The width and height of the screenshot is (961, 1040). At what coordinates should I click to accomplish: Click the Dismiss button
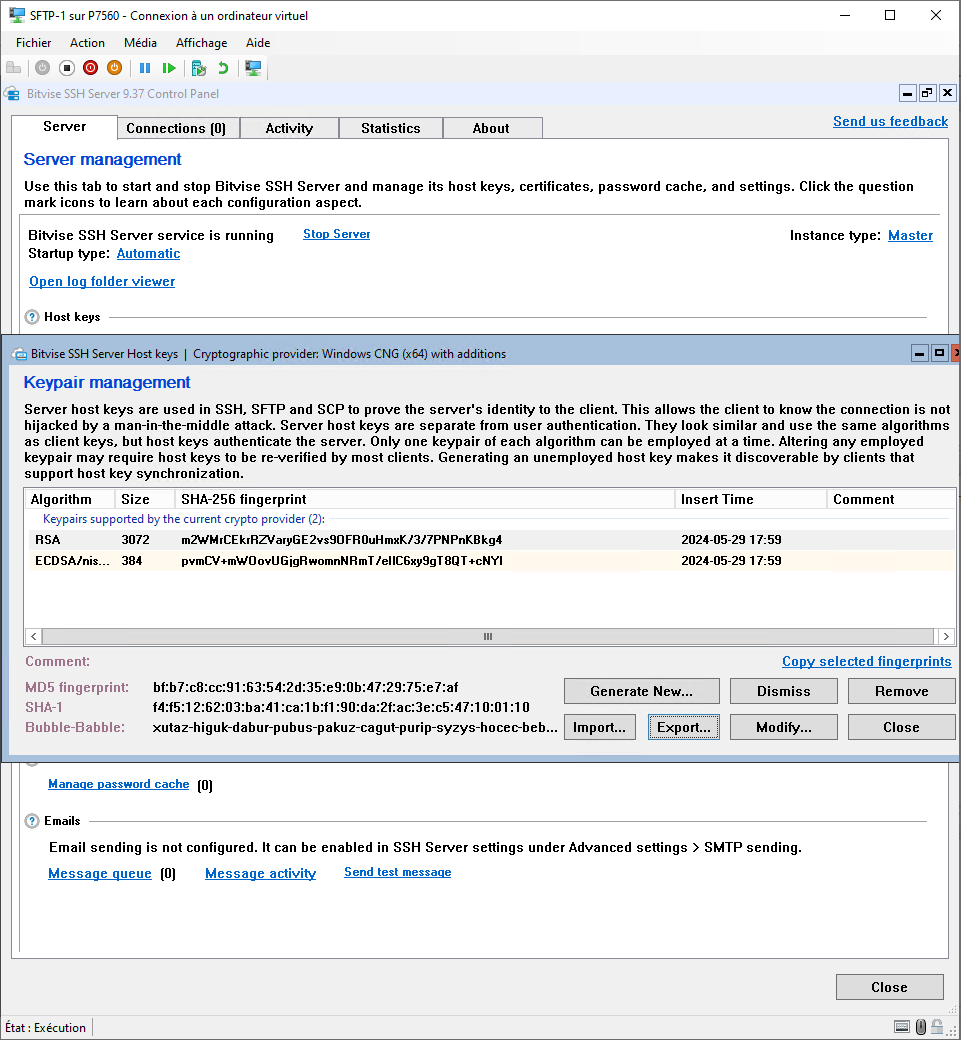coord(783,691)
